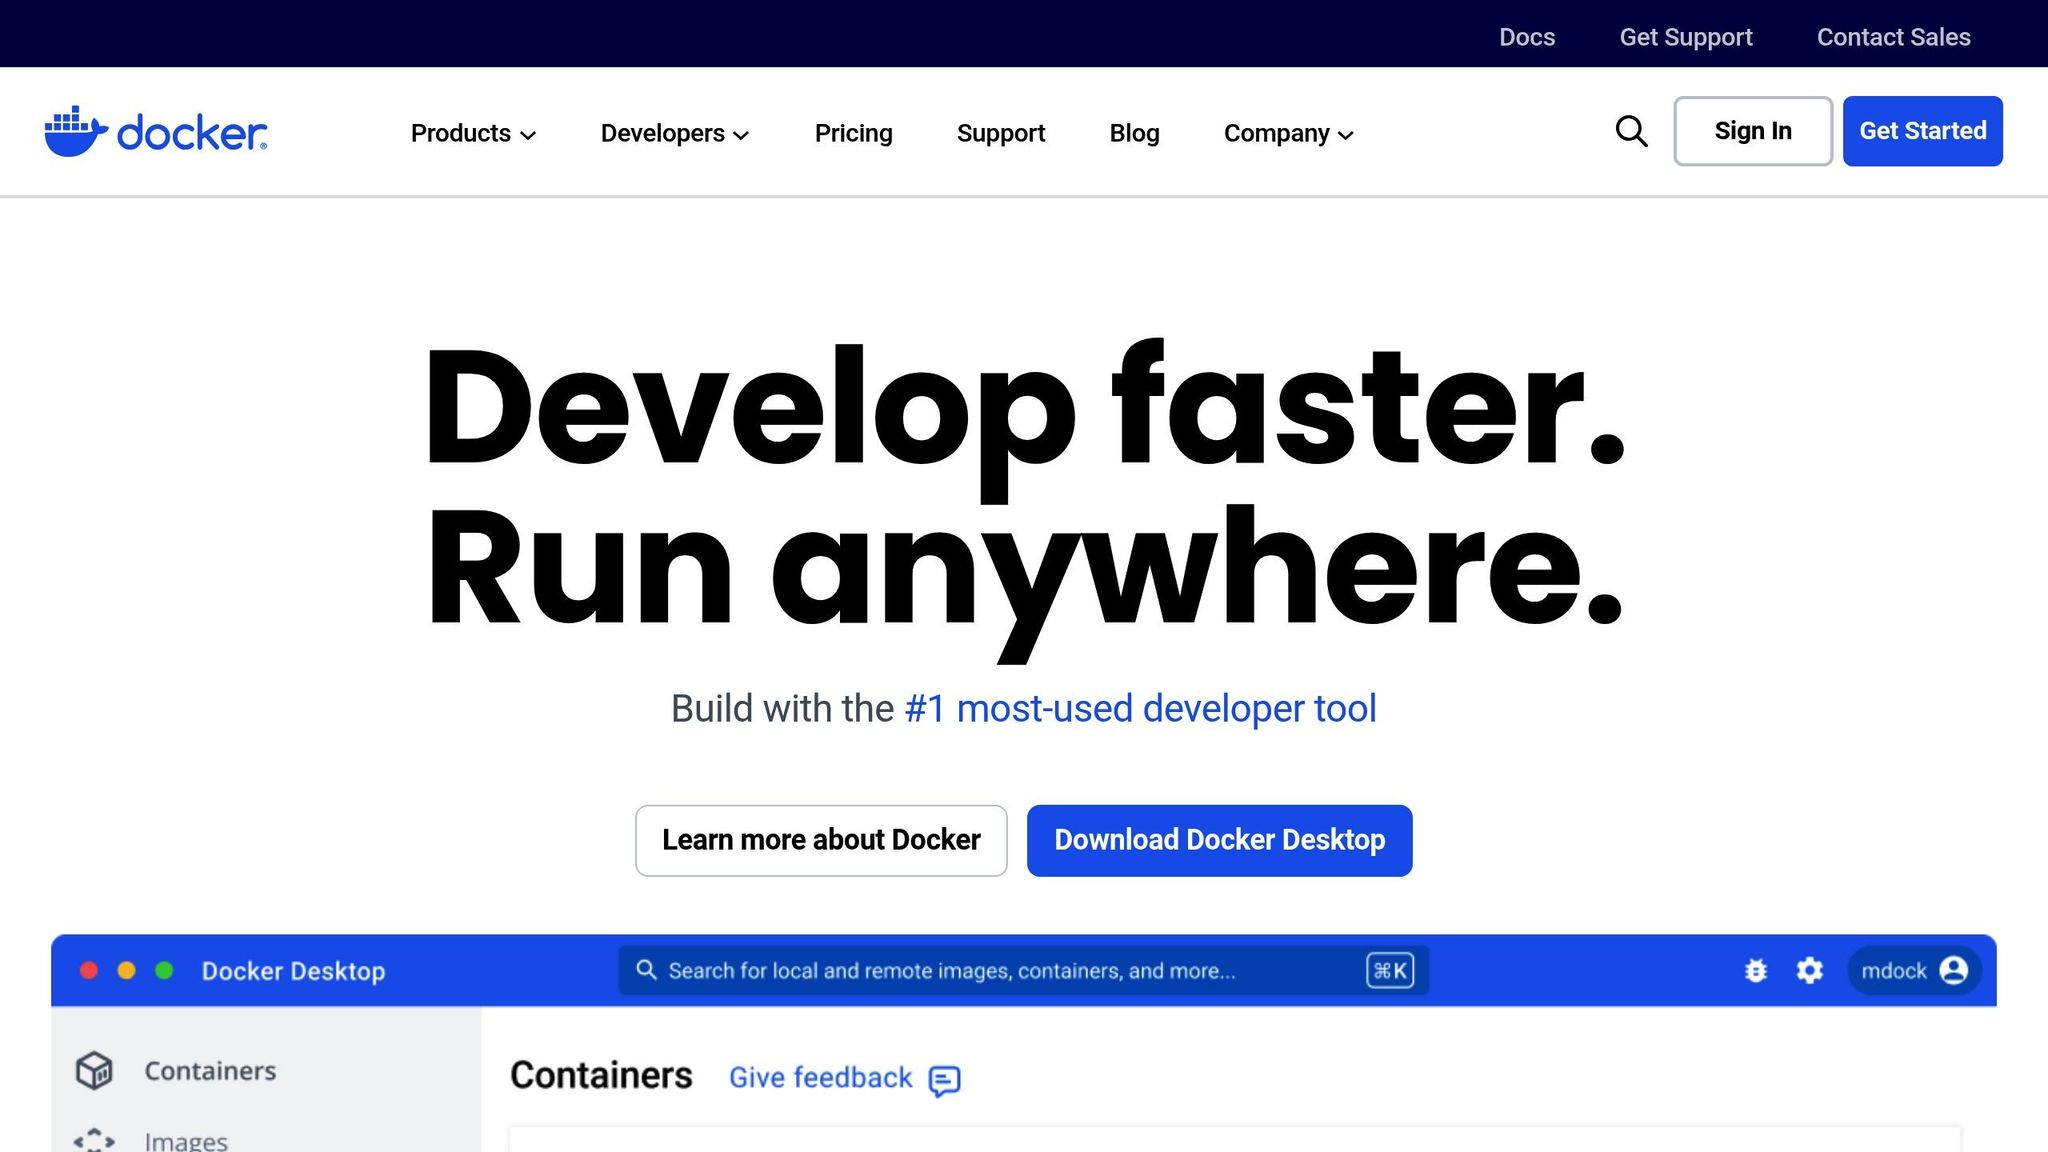The height and width of the screenshot is (1152, 2048).
Task: Open the Pricing menu item
Action: tap(853, 133)
